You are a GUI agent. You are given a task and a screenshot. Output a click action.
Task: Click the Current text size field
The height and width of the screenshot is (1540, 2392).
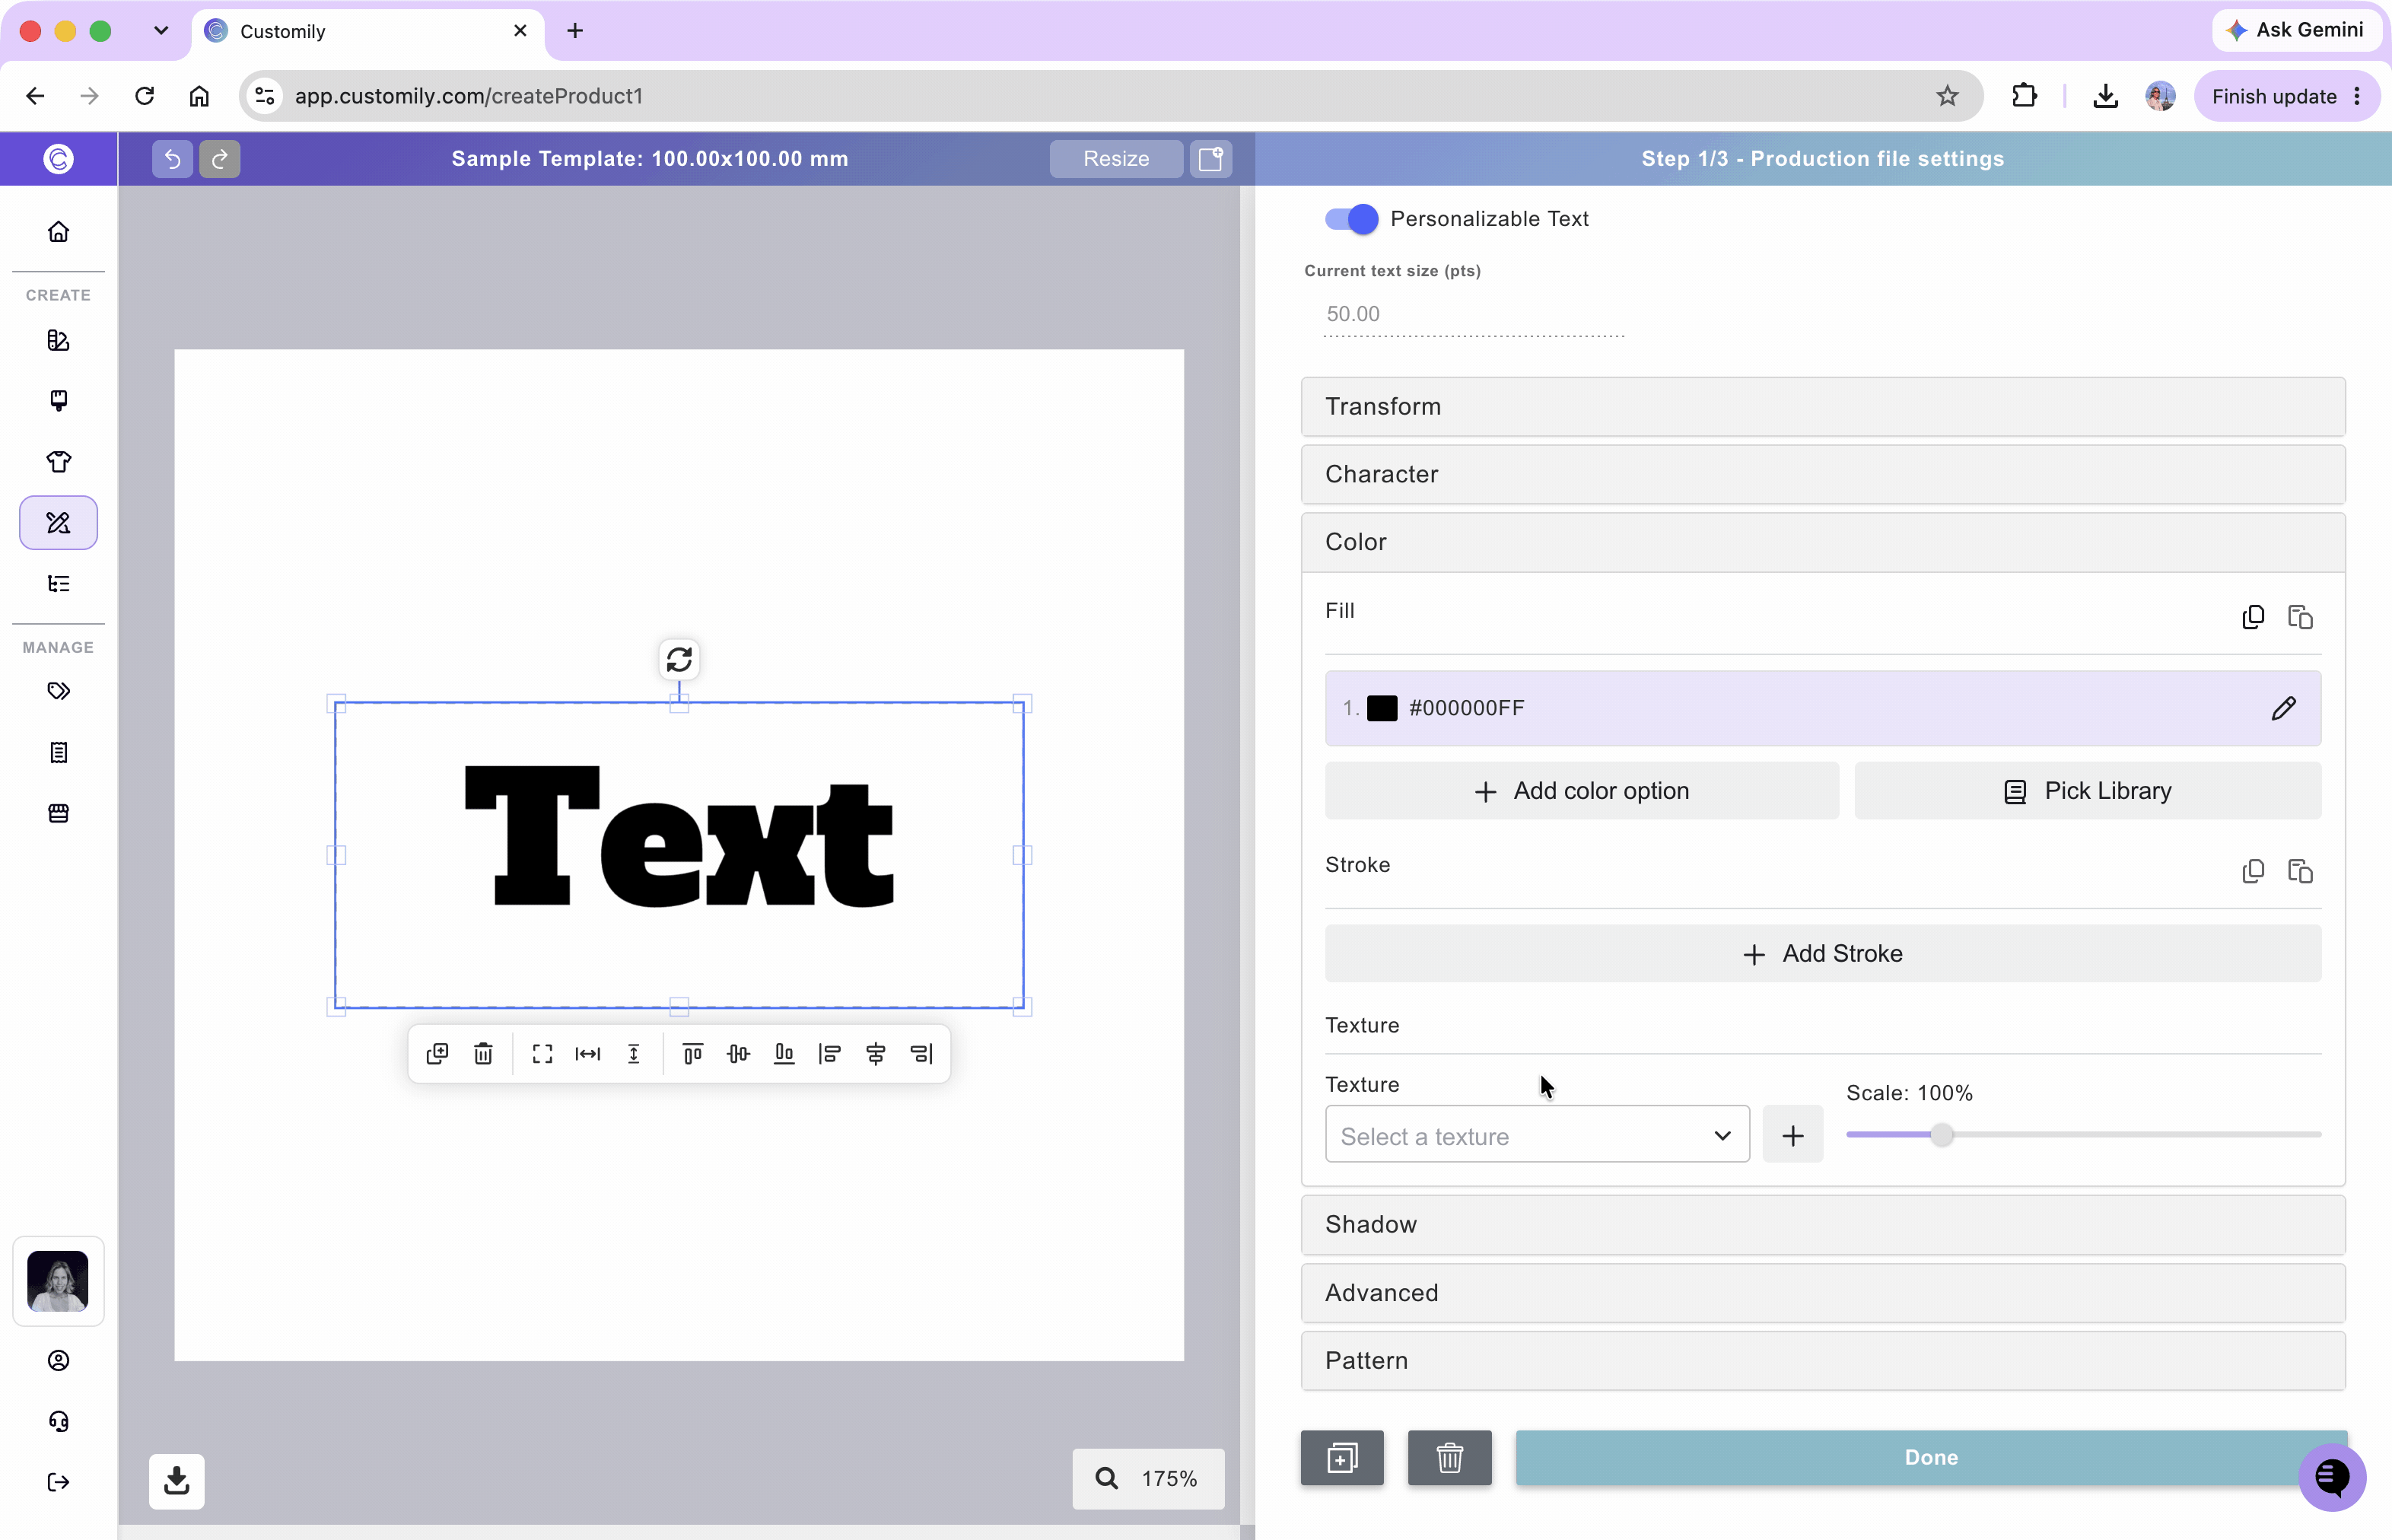pyautogui.click(x=1473, y=314)
